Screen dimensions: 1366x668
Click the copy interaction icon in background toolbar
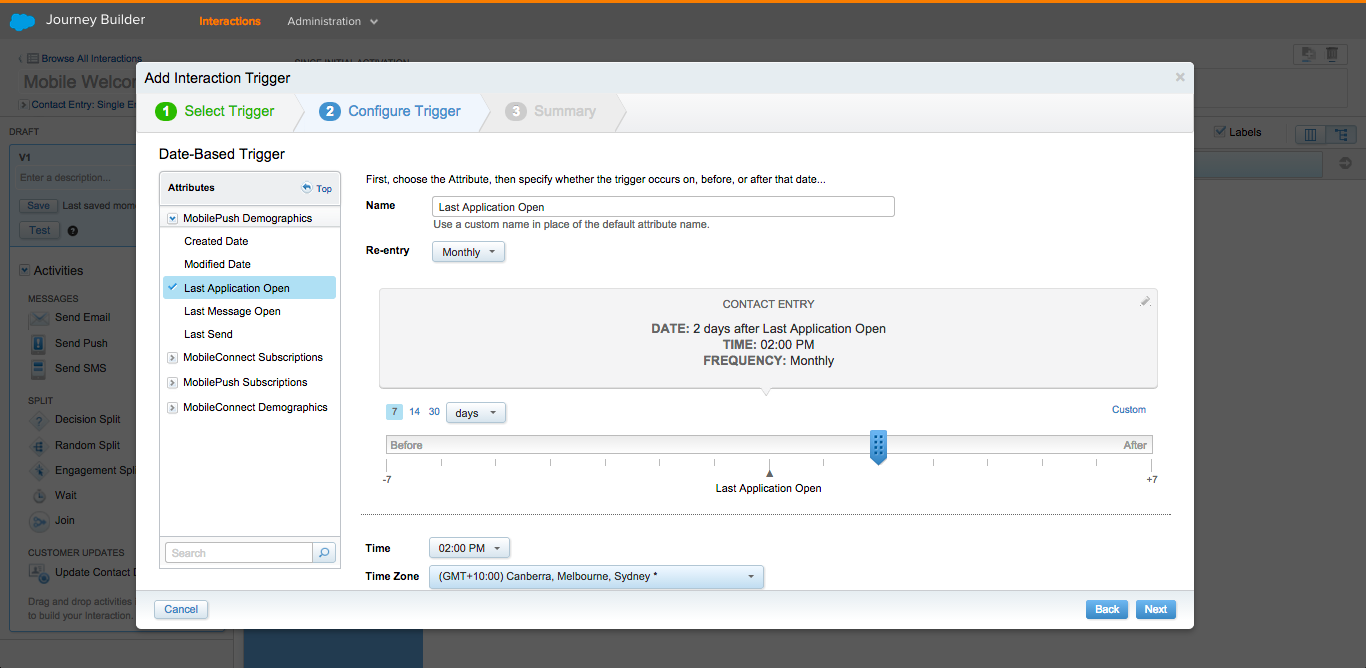pyautogui.click(x=1306, y=54)
